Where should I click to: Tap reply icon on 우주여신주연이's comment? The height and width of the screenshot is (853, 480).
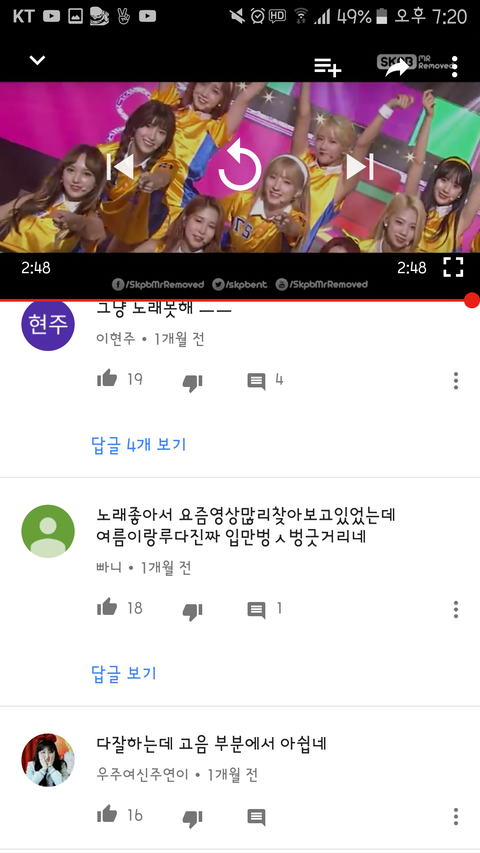[256, 817]
